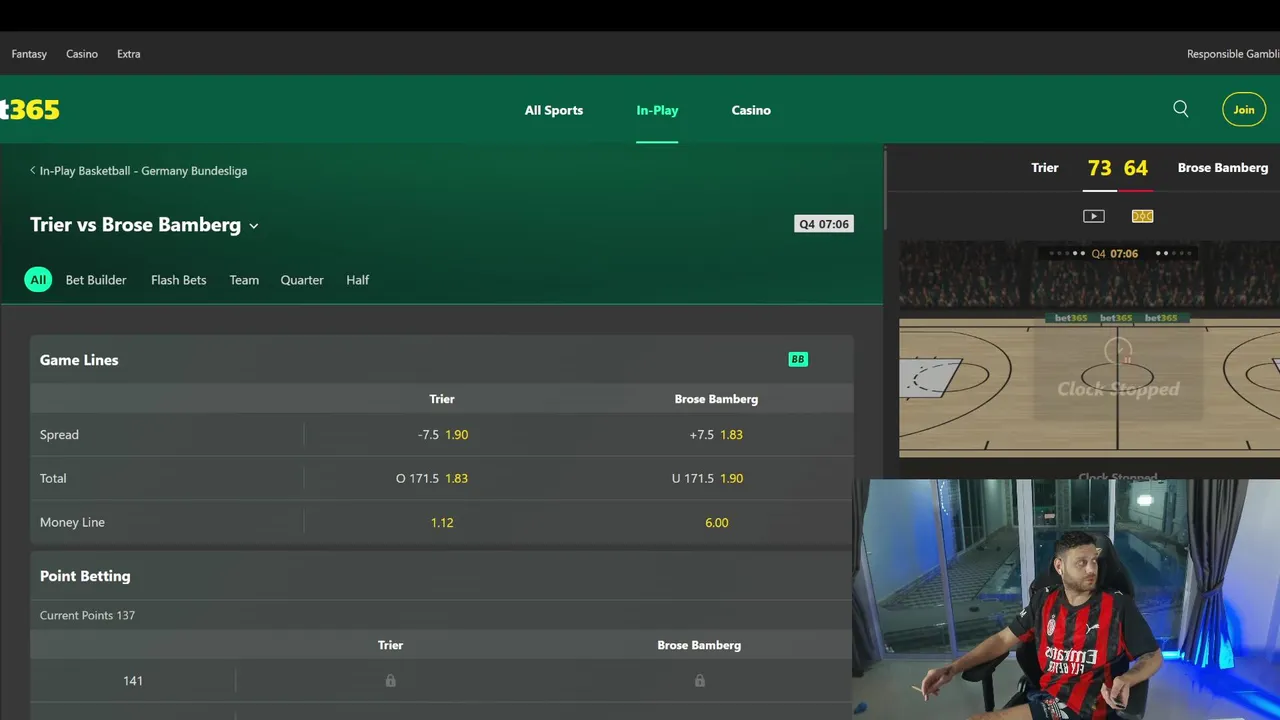Switch to the Quarter markets tab

[x=302, y=280]
